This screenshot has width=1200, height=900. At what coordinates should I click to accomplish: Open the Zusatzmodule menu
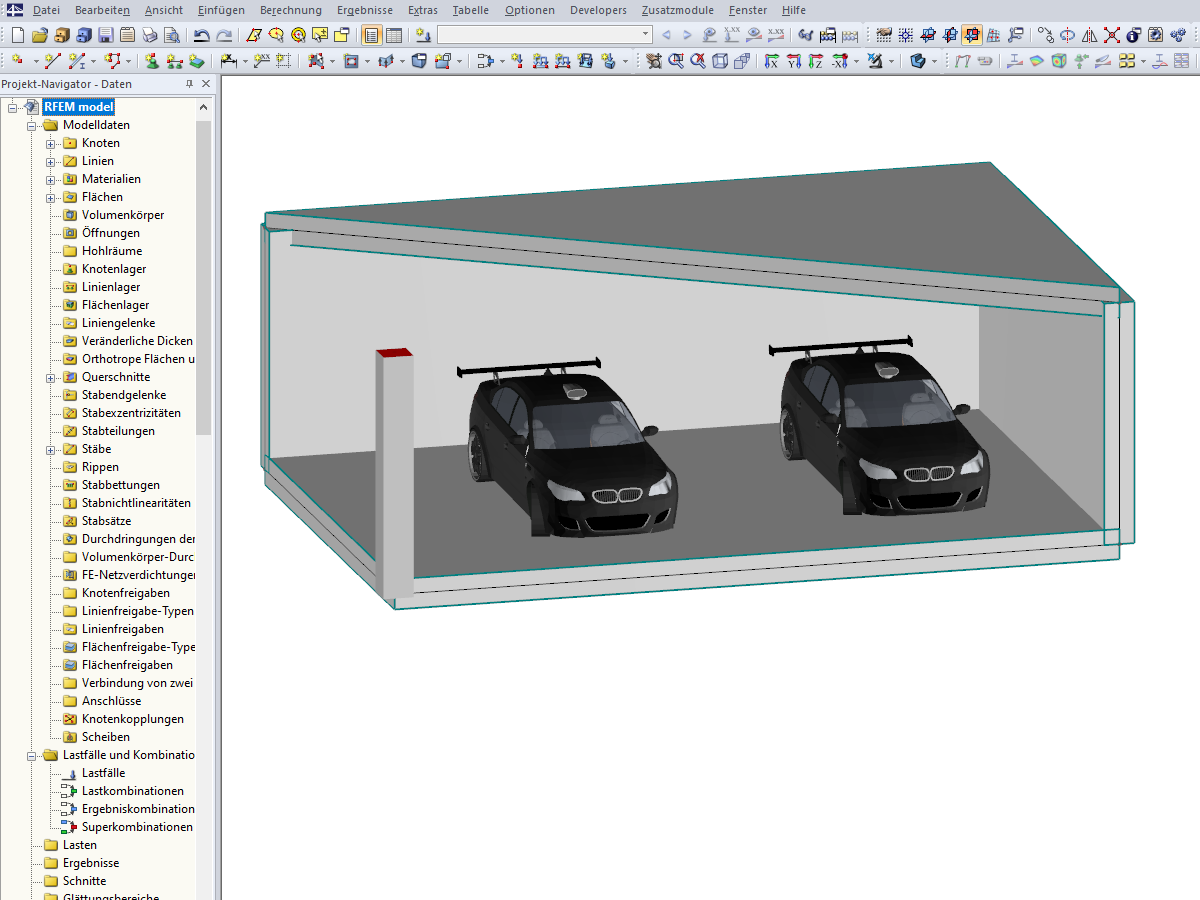(679, 10)
